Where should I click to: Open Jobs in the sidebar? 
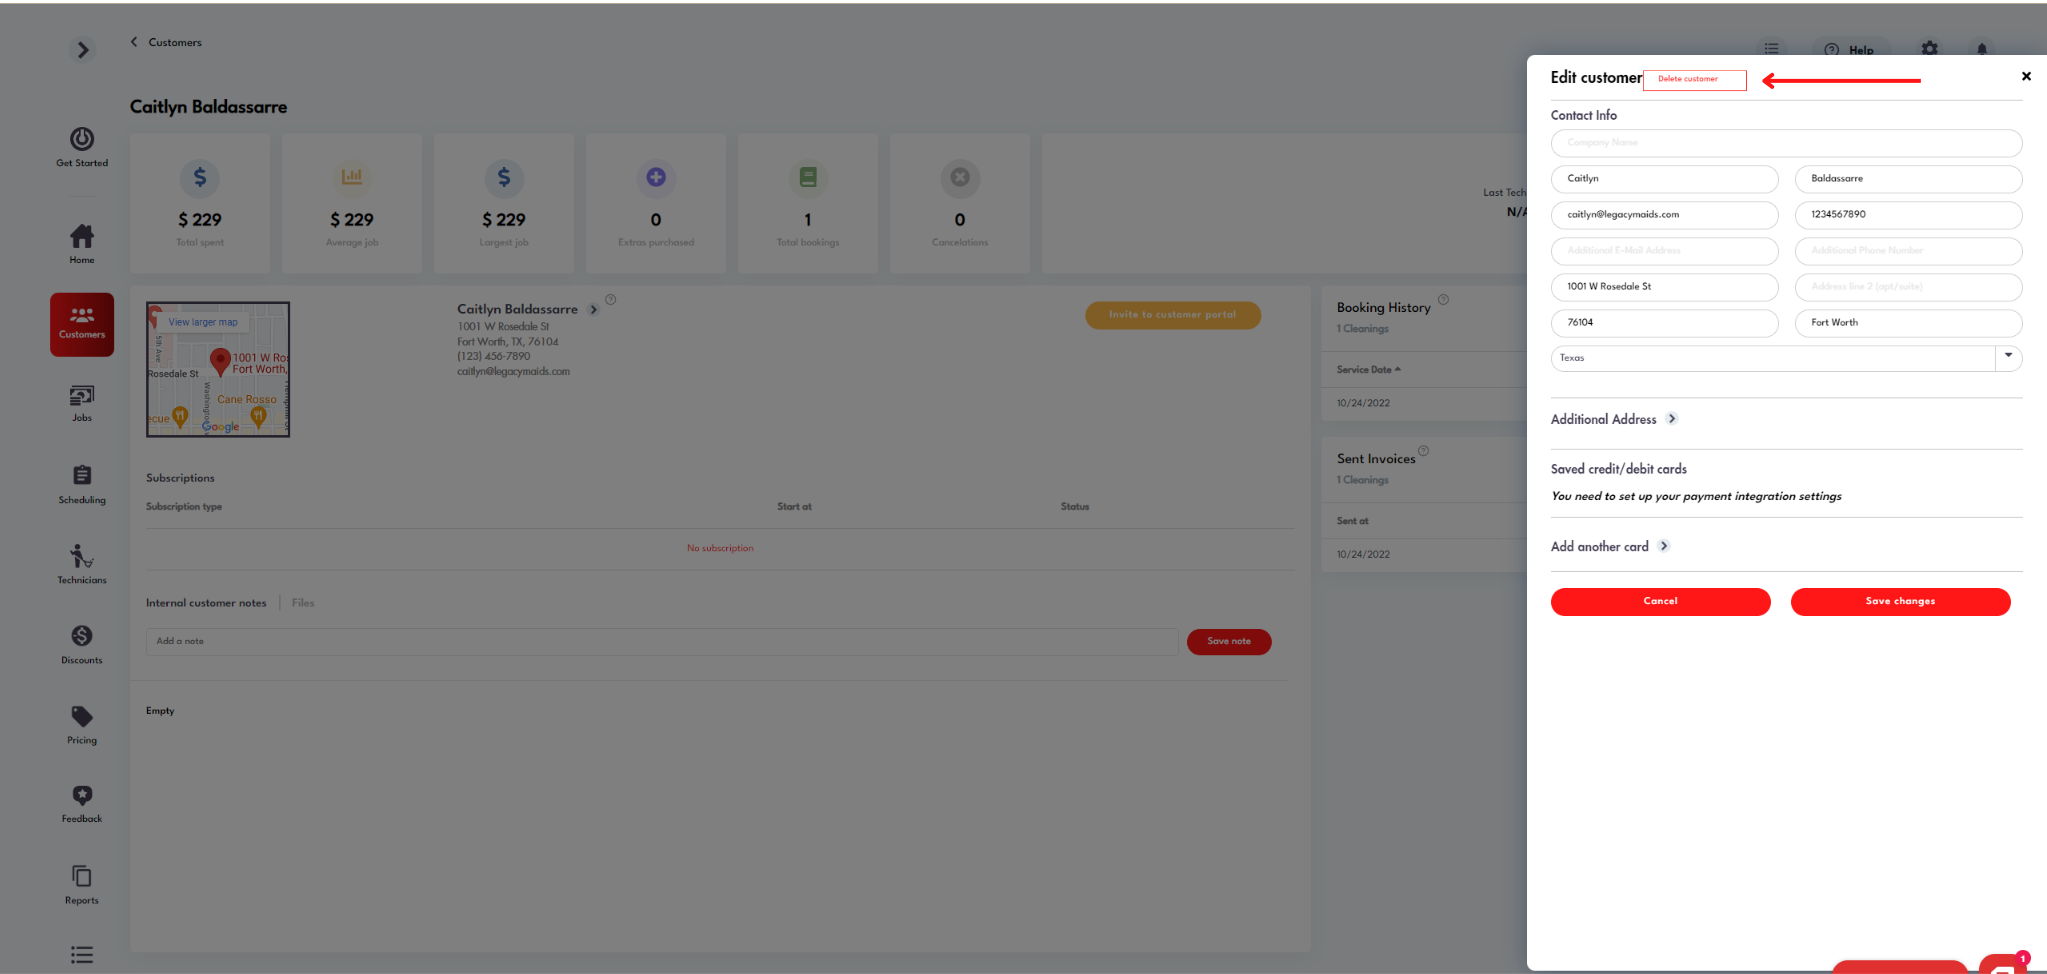pos(82,403)
